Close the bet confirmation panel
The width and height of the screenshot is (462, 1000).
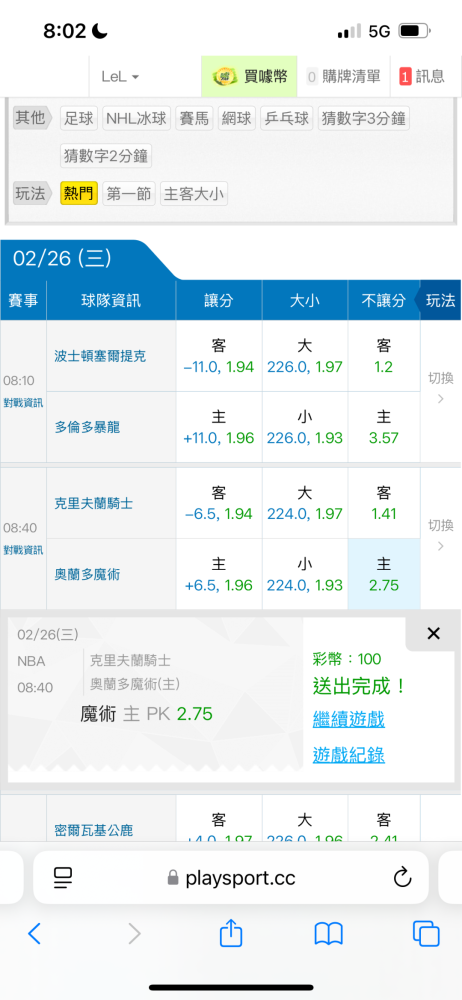click(433, 633)
